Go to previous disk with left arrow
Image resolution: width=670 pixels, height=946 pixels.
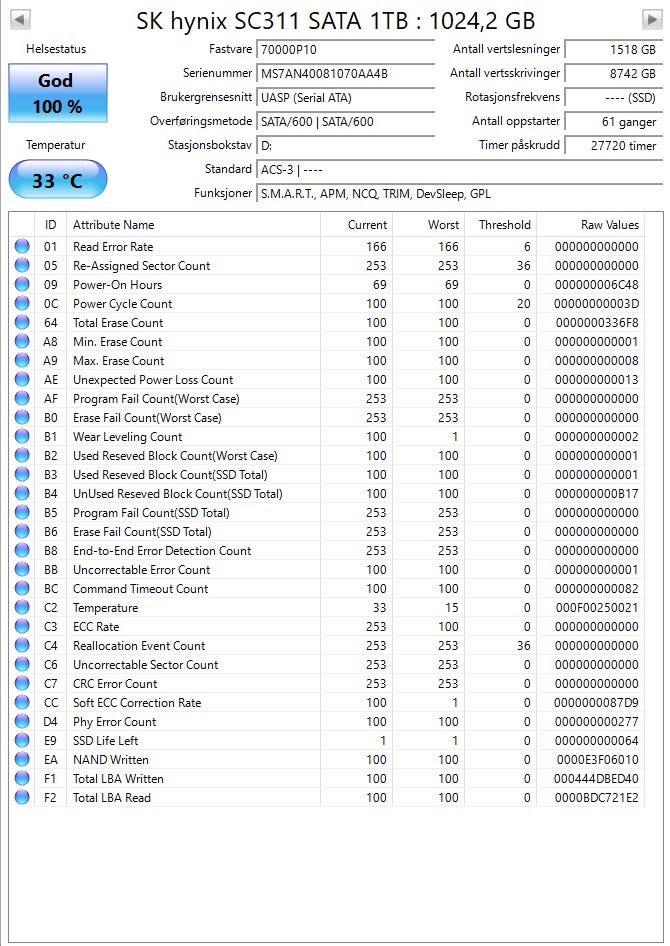click(x=20, y=19)
